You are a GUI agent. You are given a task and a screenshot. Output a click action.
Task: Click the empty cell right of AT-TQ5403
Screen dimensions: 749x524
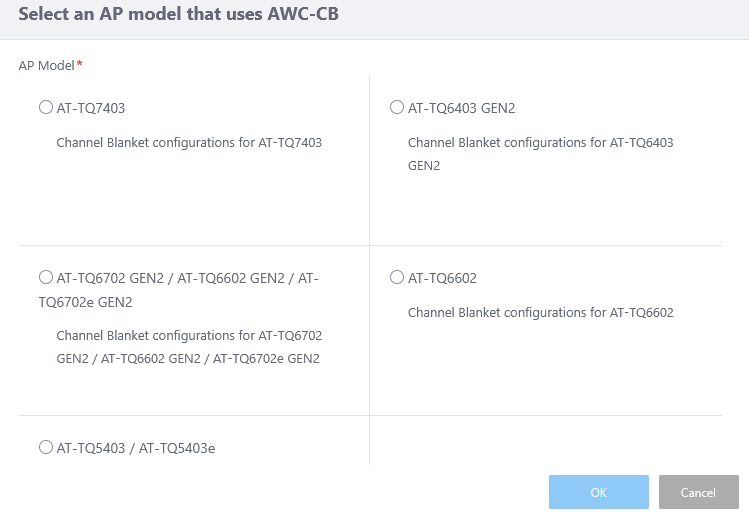tap(545, 441)
